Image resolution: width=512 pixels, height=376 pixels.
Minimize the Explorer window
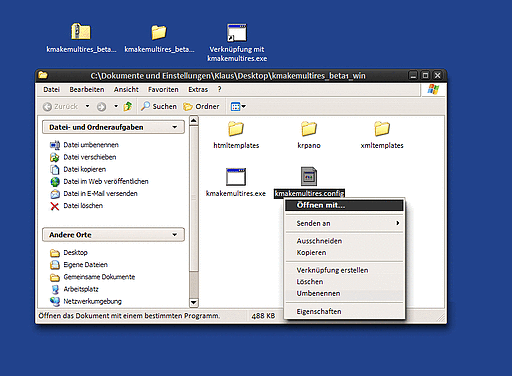click(413, 76)
